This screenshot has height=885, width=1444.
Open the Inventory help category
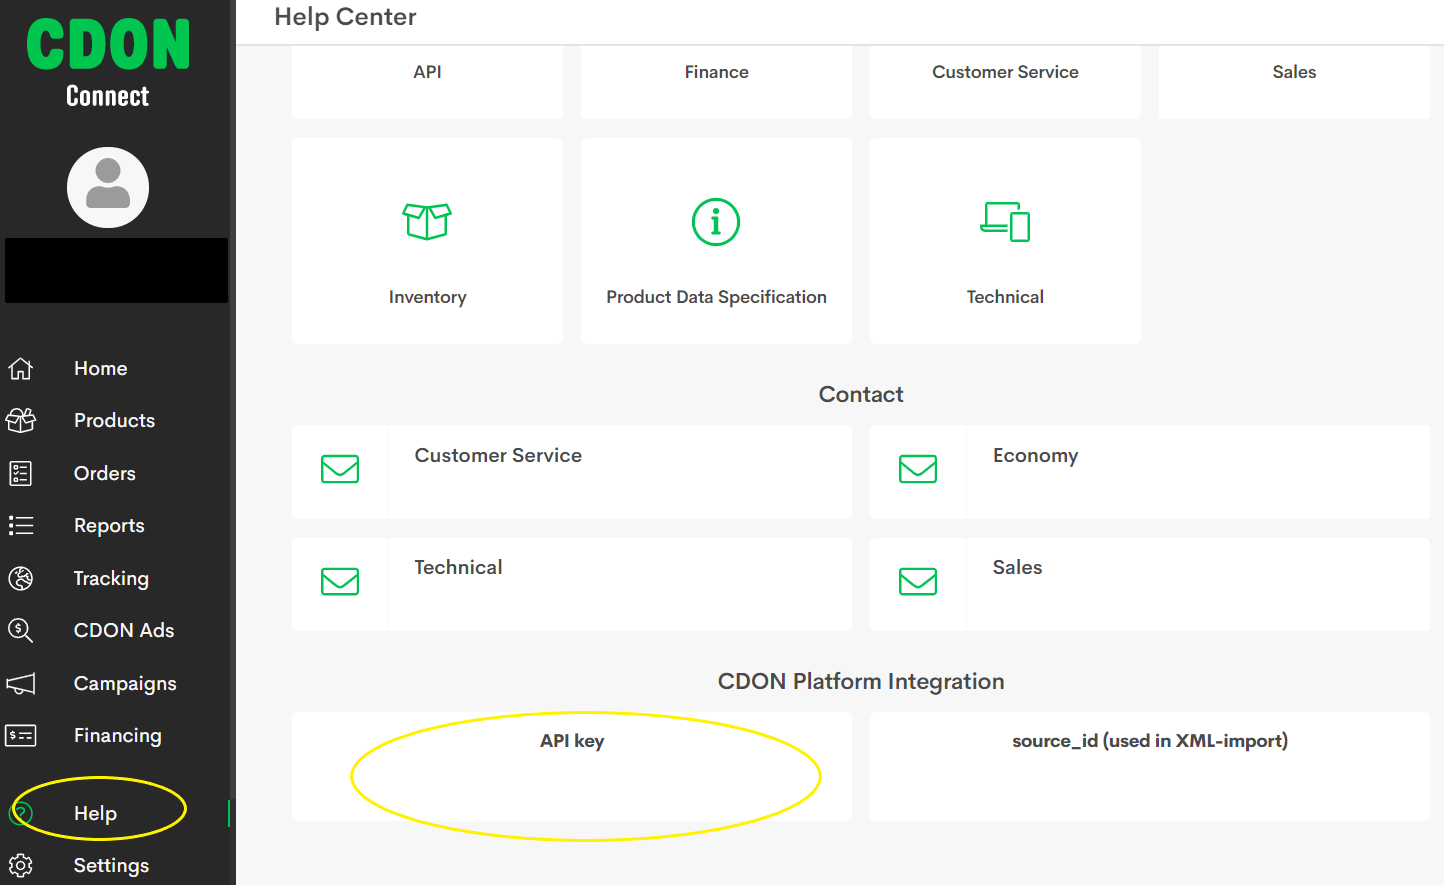click(427, 241)
